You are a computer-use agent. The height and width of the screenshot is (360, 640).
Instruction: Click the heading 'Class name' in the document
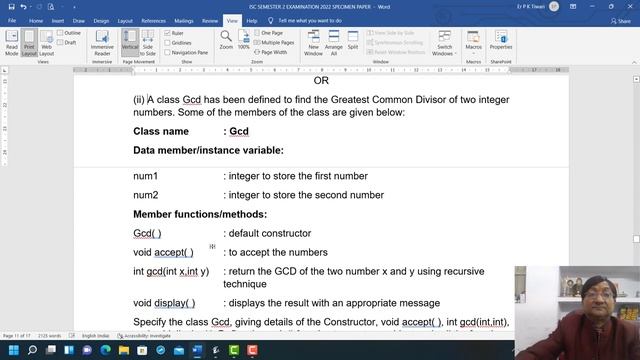point(161,131)
